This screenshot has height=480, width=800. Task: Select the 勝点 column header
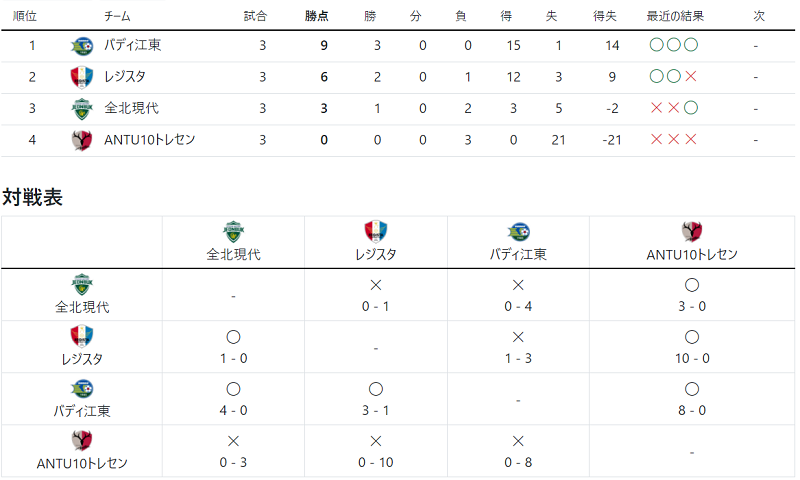click(x=317, y=16)
